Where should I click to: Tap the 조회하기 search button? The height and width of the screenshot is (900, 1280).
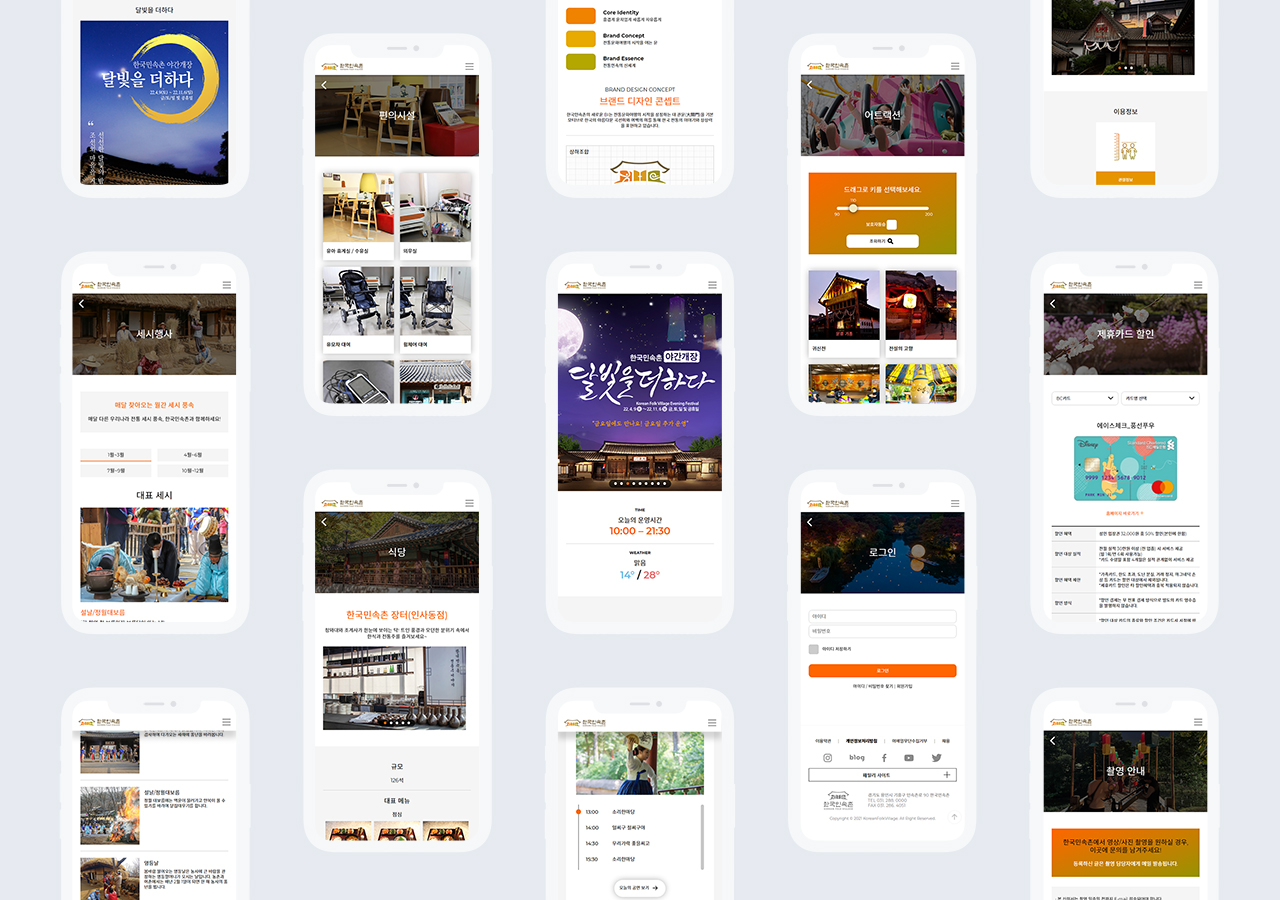(883, 241)
